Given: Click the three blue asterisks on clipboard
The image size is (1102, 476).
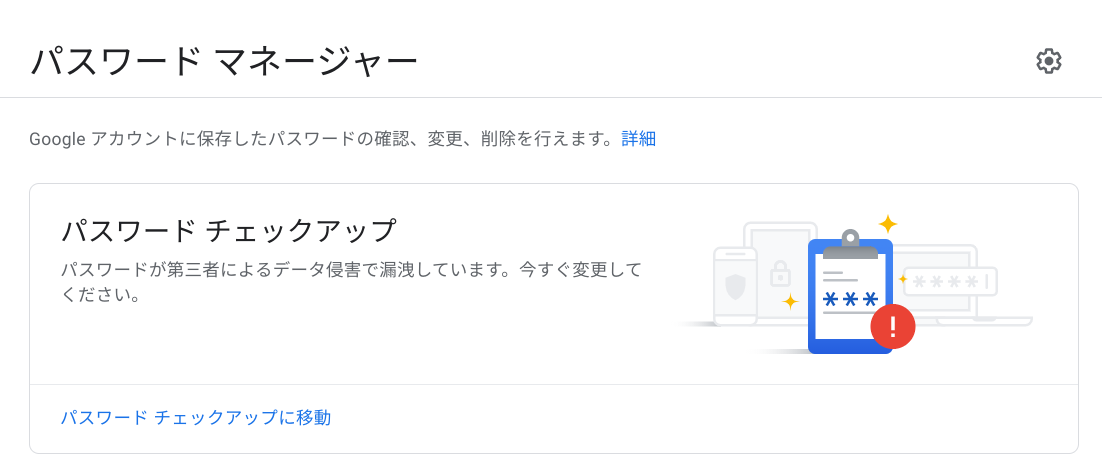Looking at the screenshot, I should 850,300.
